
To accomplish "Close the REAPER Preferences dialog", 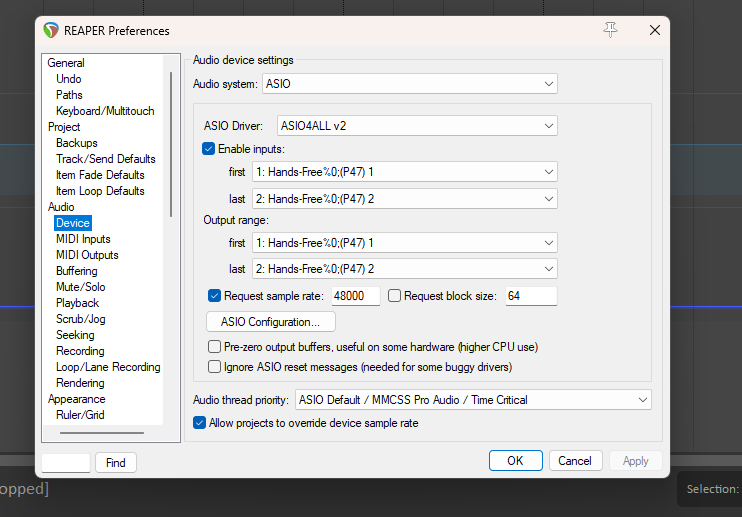I will click(655, 30).
